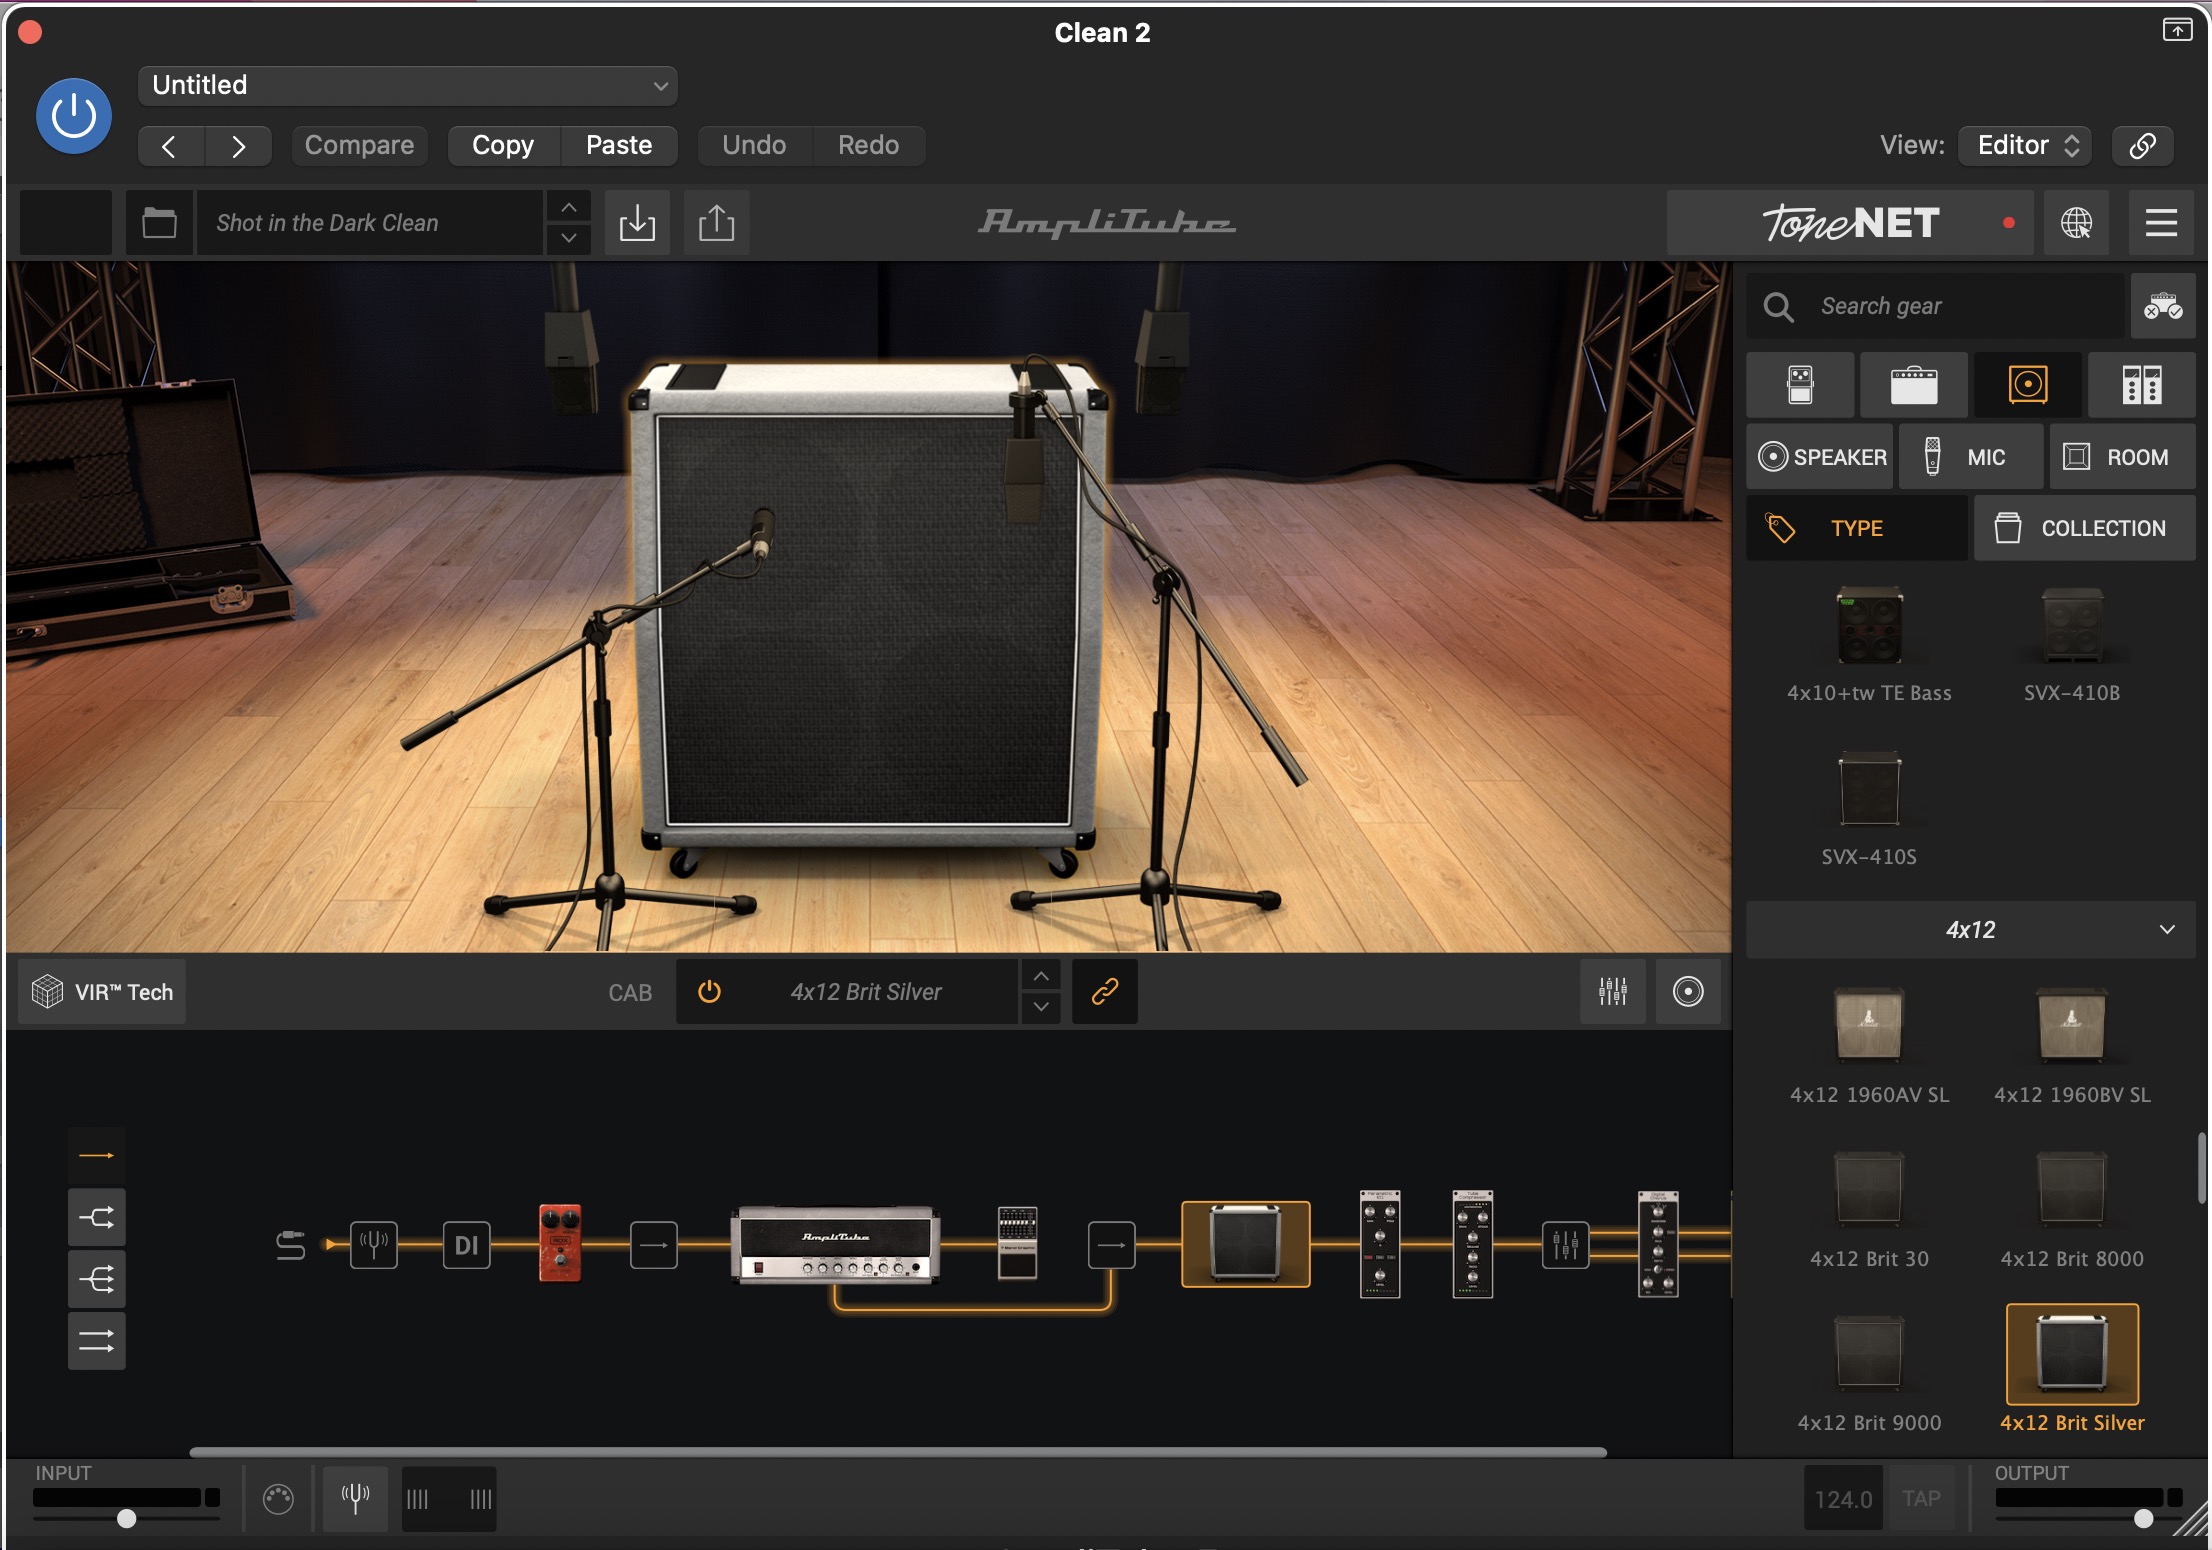
Task: Select the COLLECTION filter tab
Action: [2085, 528]
